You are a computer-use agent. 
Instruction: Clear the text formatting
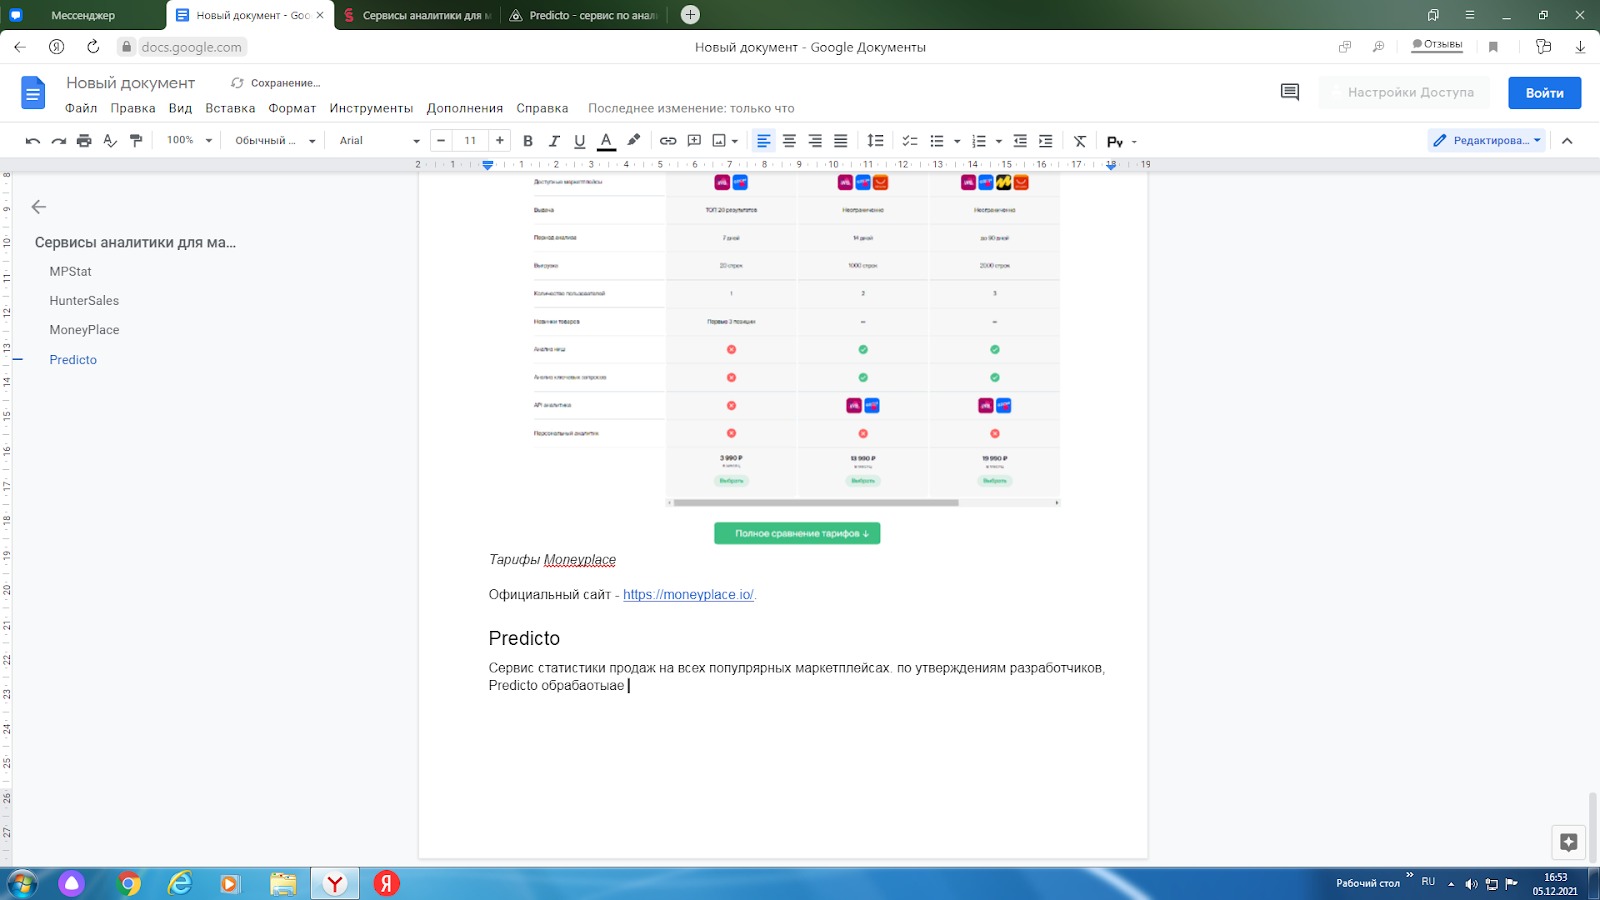pyautogui.click(x=1080, y=141)
